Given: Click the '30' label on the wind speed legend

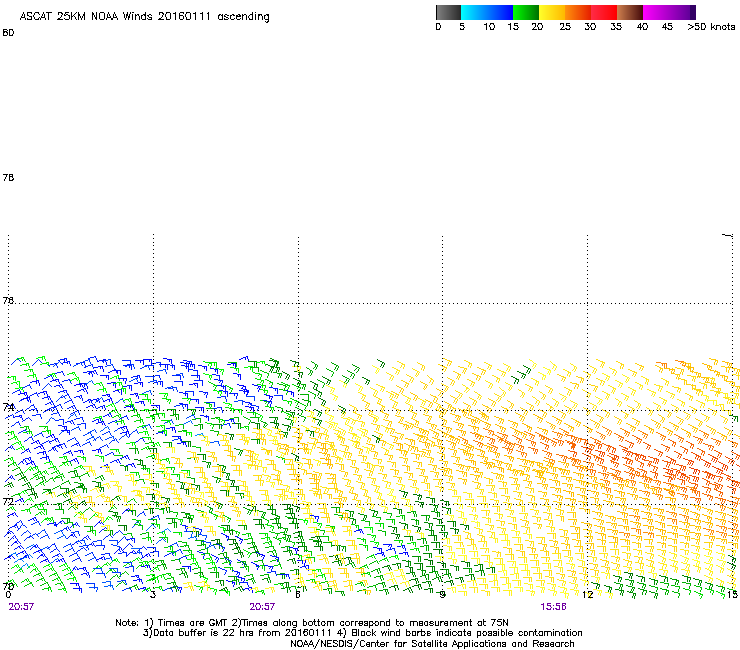Looking at the screenshot, I should [590, 27].
